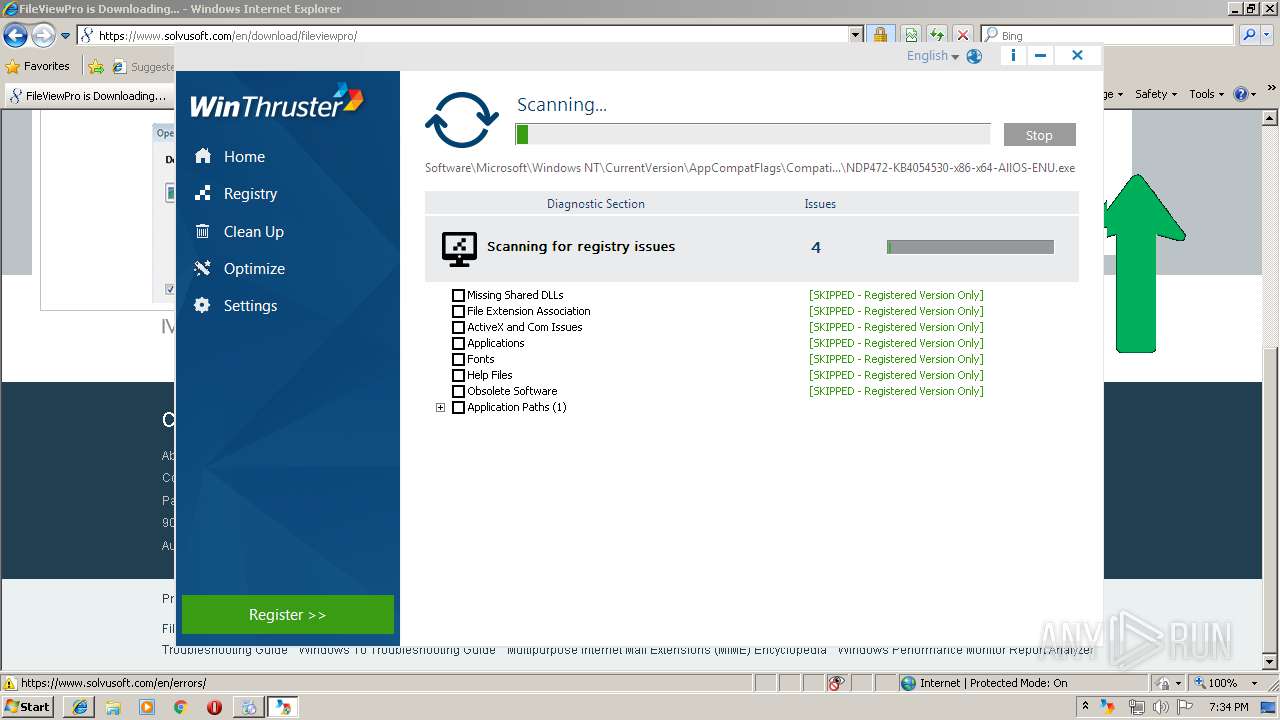Stop the registry scan
1280x720 pixels.
(x=1039, y=135)
